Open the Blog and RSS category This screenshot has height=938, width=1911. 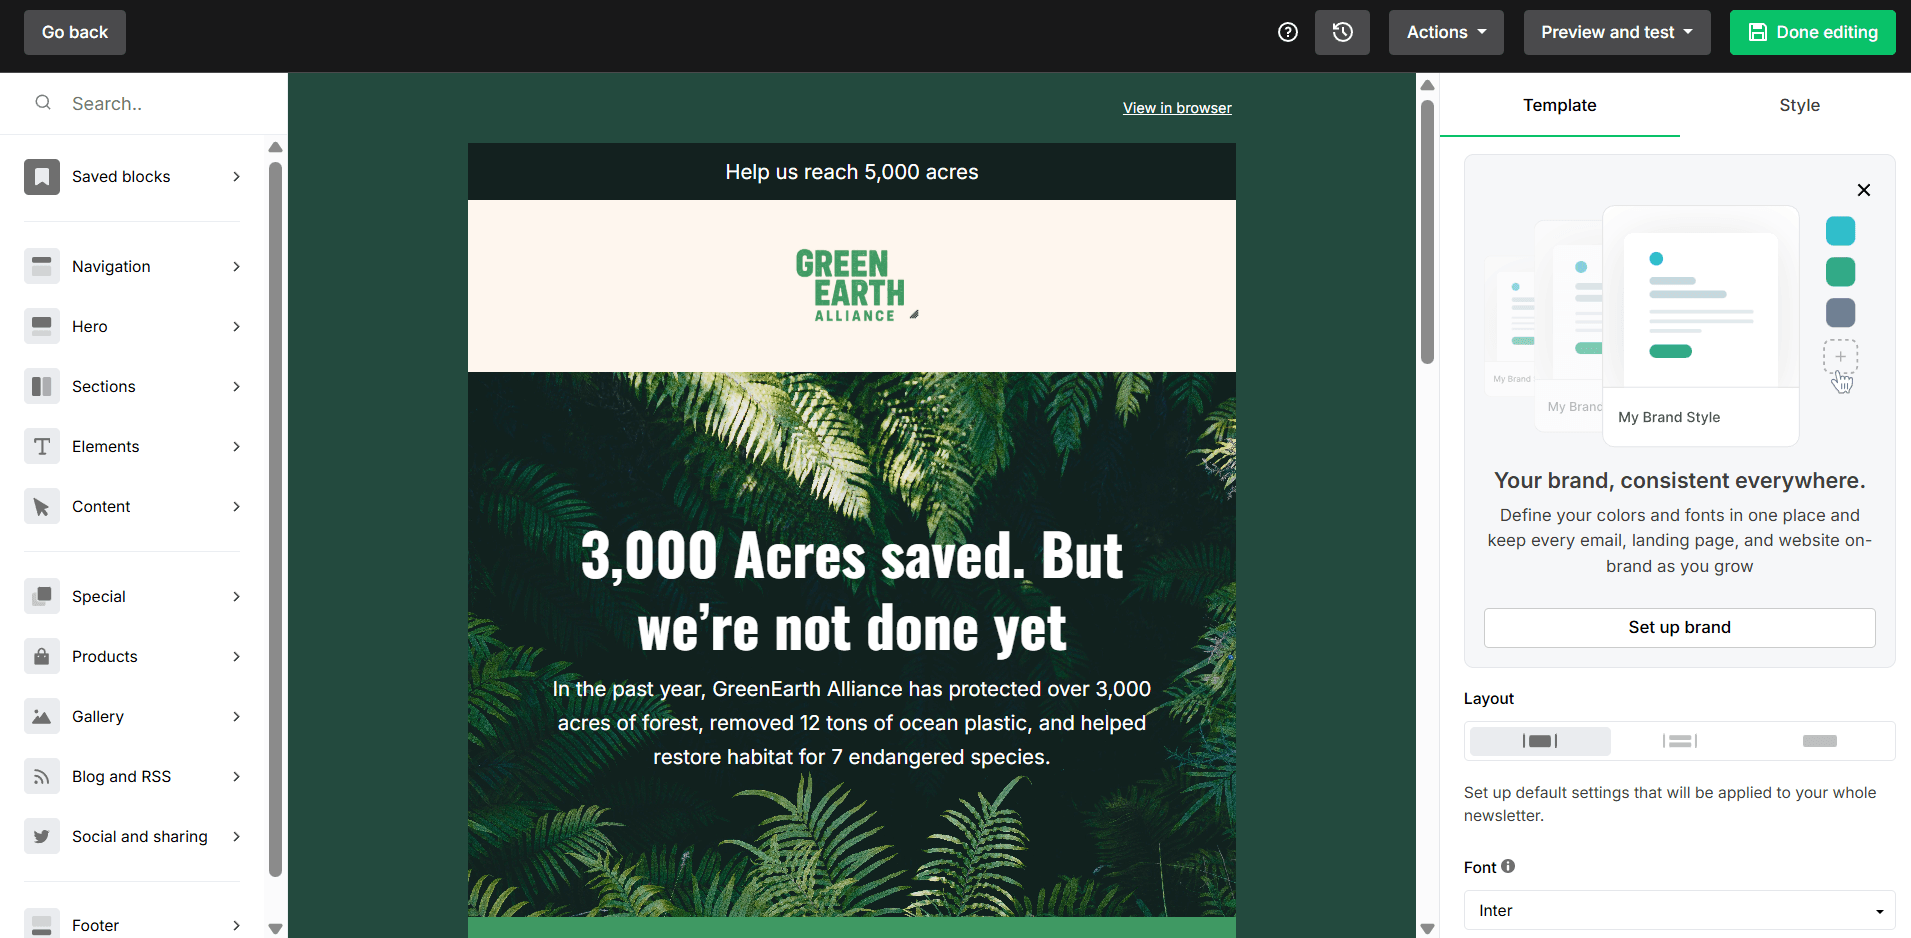pyautogui.click(x=134, y=777)
